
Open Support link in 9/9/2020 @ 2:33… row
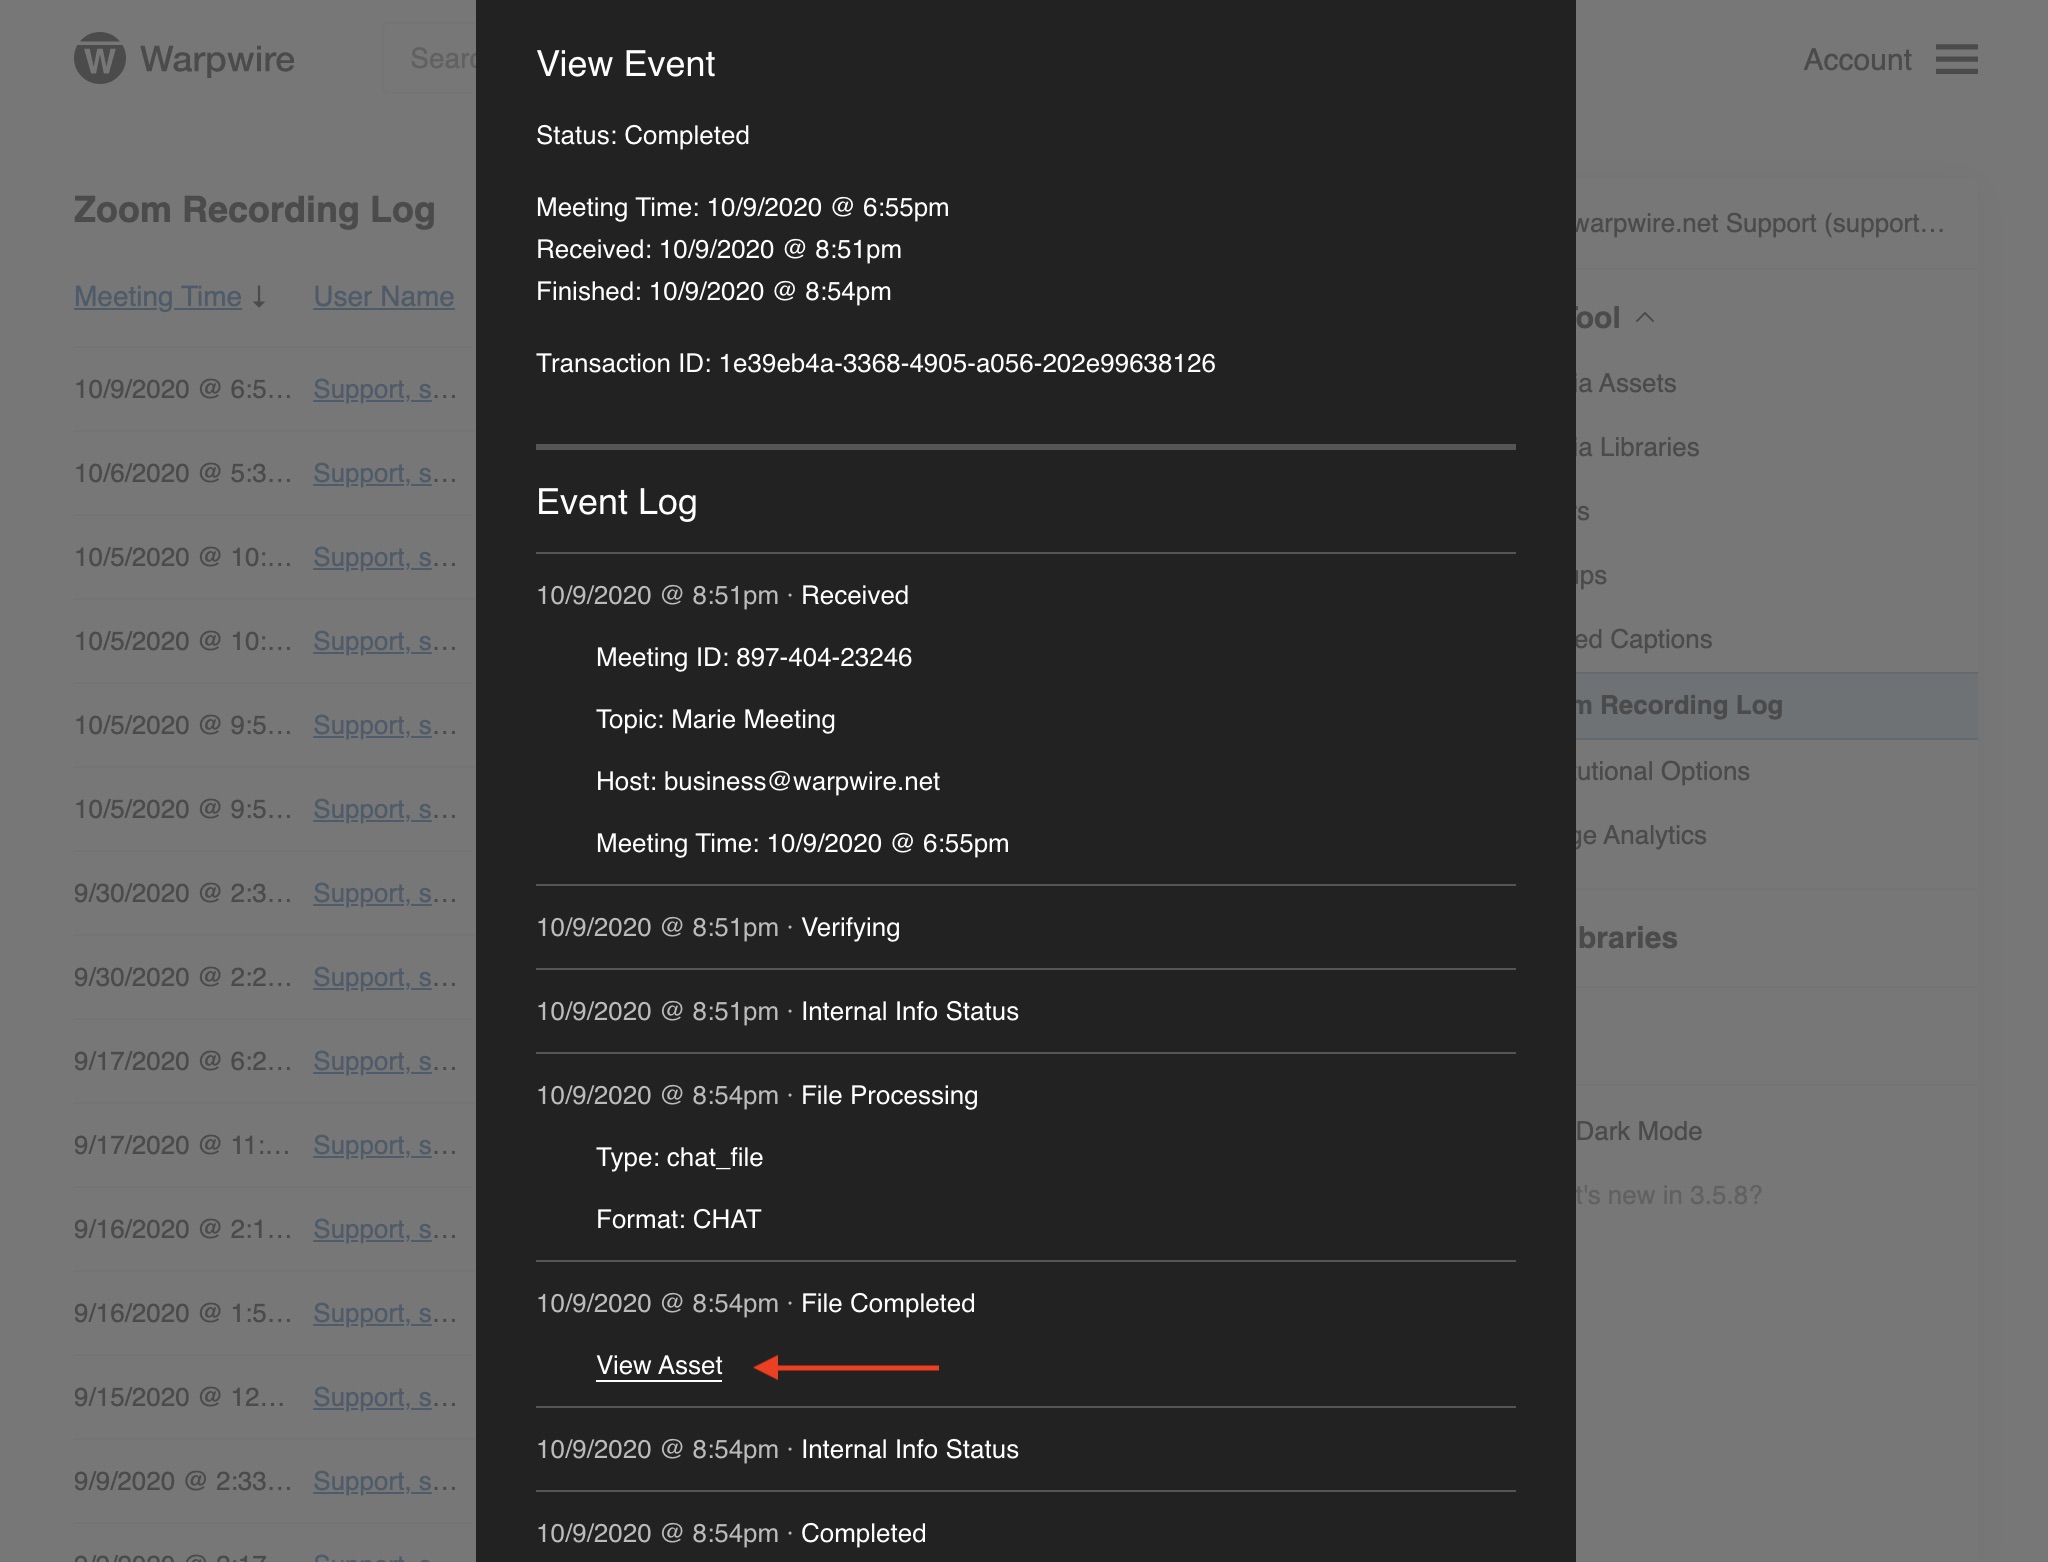tap(385, 1481)
